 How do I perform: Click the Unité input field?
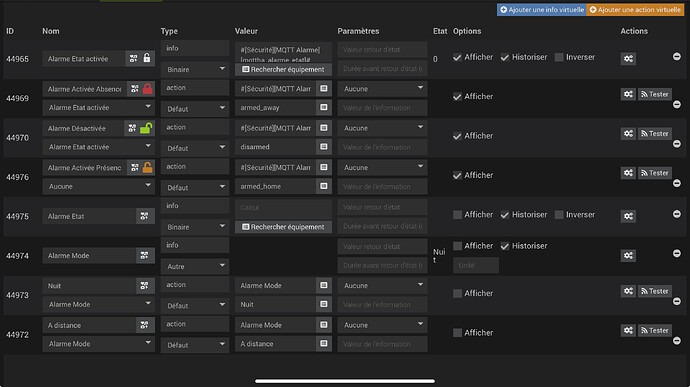476,265
